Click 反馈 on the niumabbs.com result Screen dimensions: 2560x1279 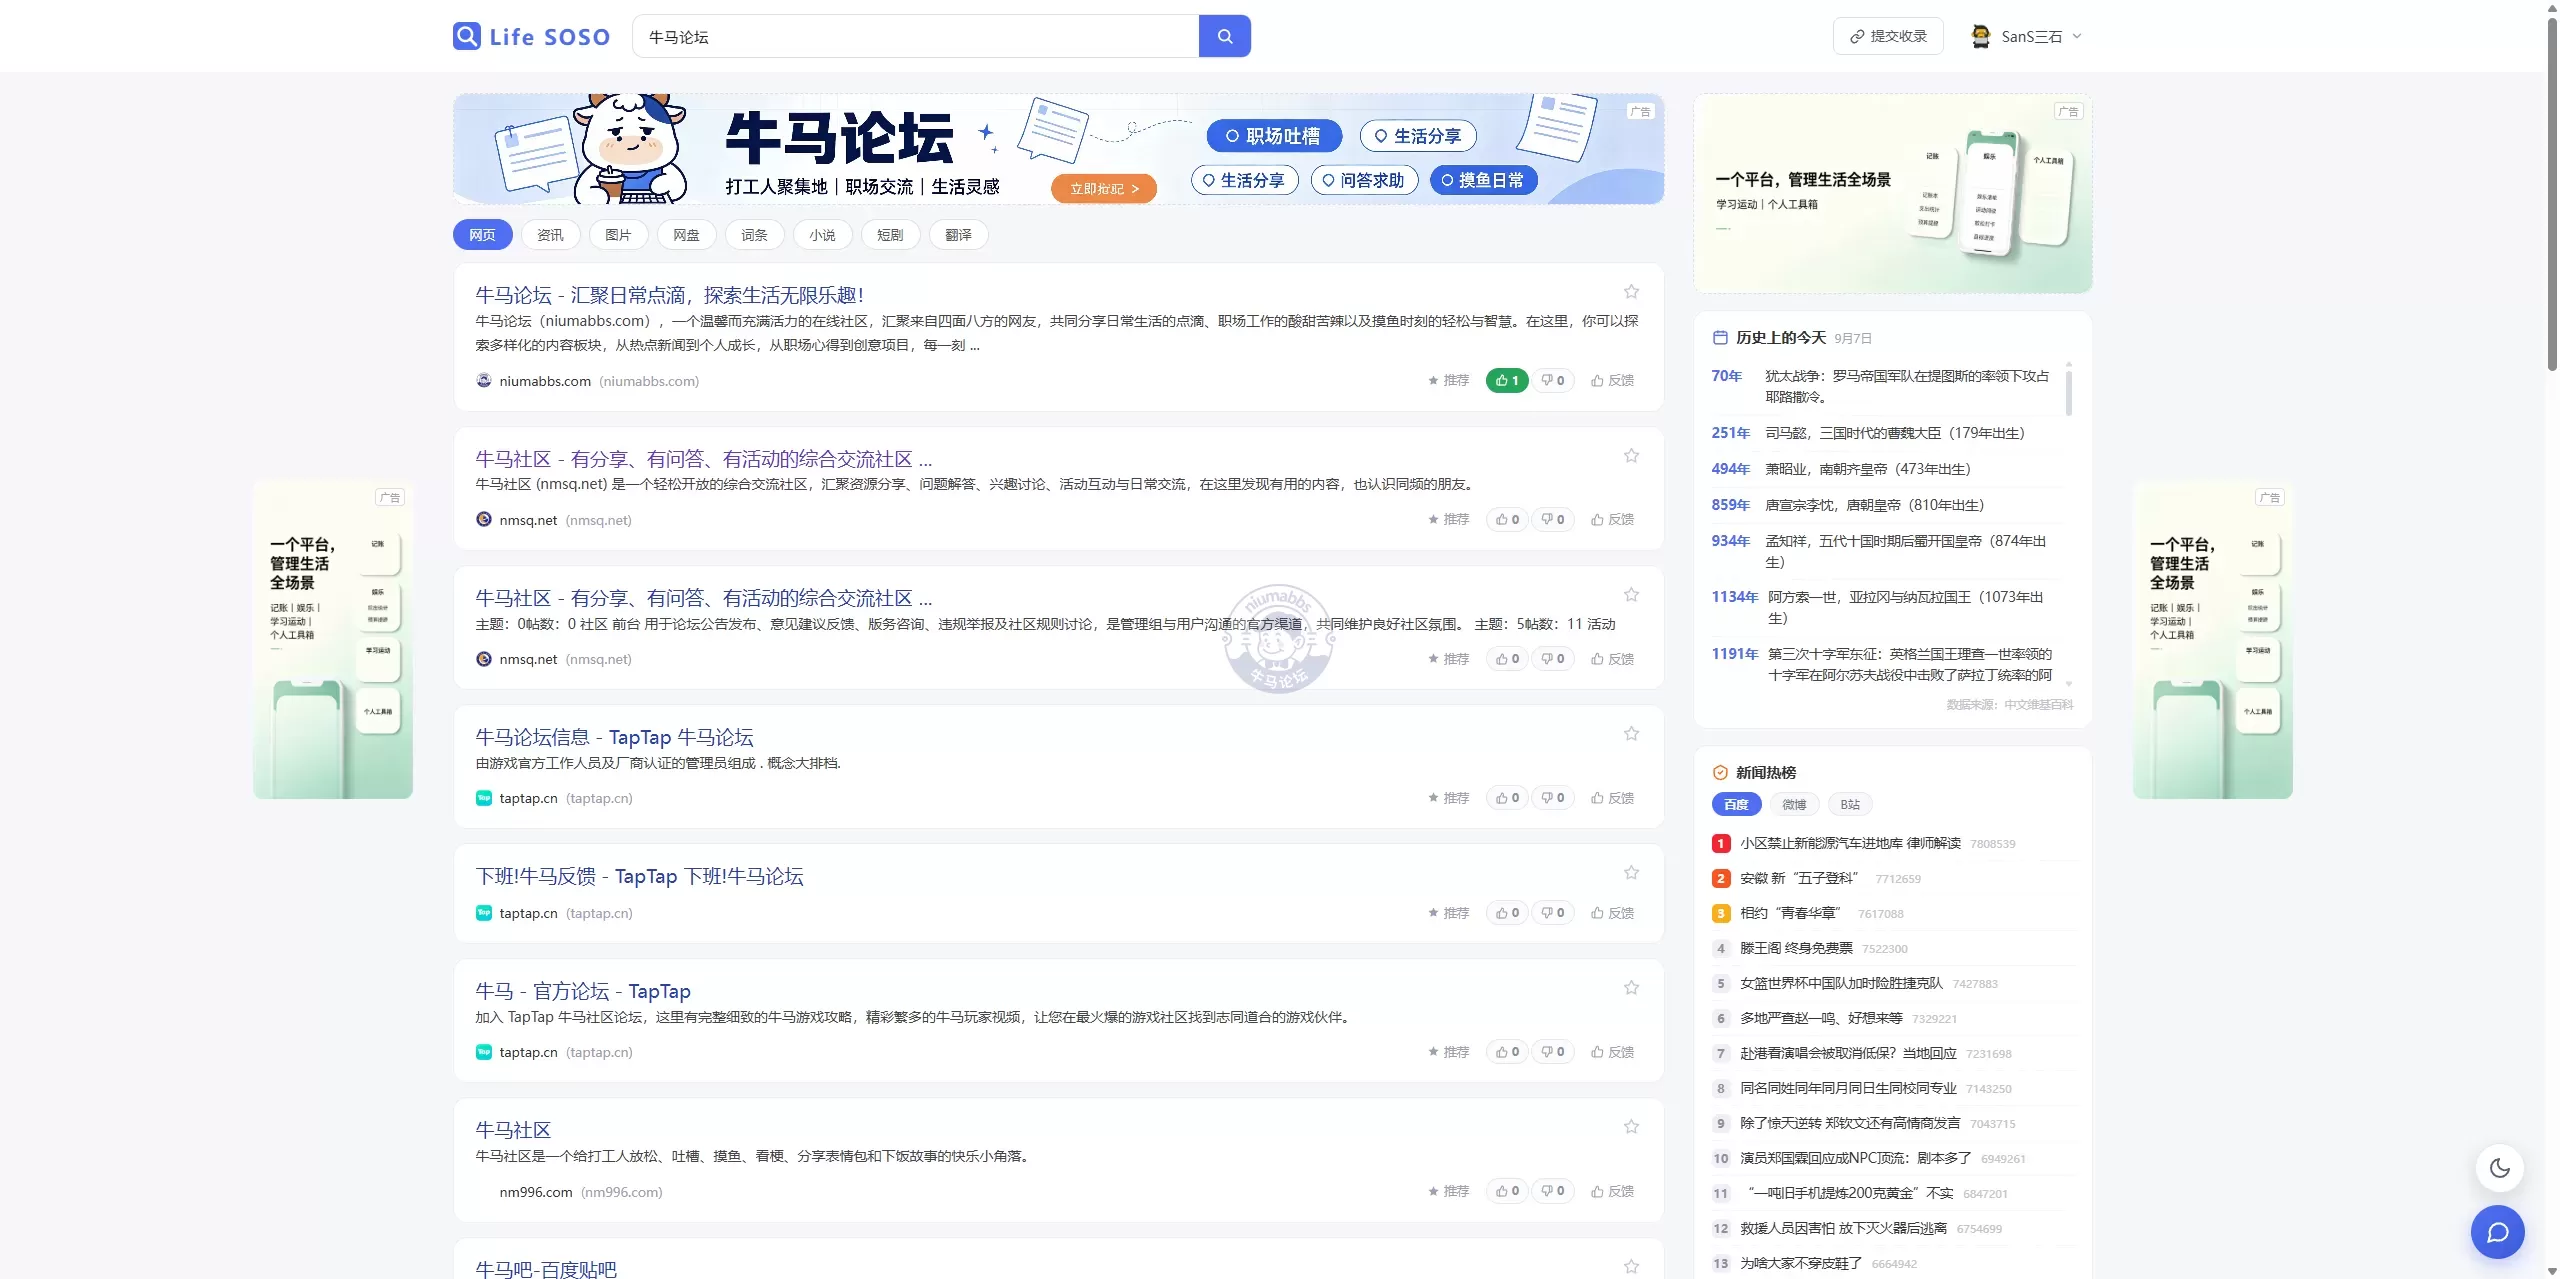point(1612,381)
